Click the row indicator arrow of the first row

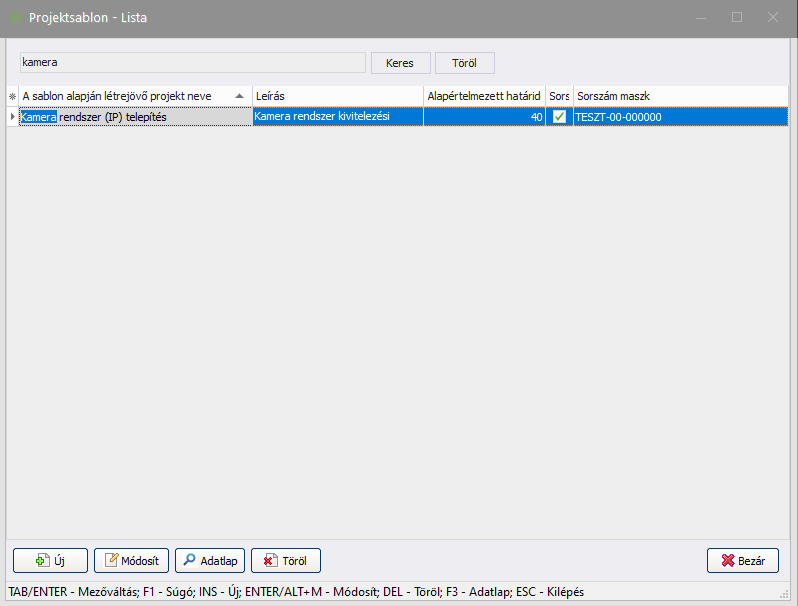12,117
